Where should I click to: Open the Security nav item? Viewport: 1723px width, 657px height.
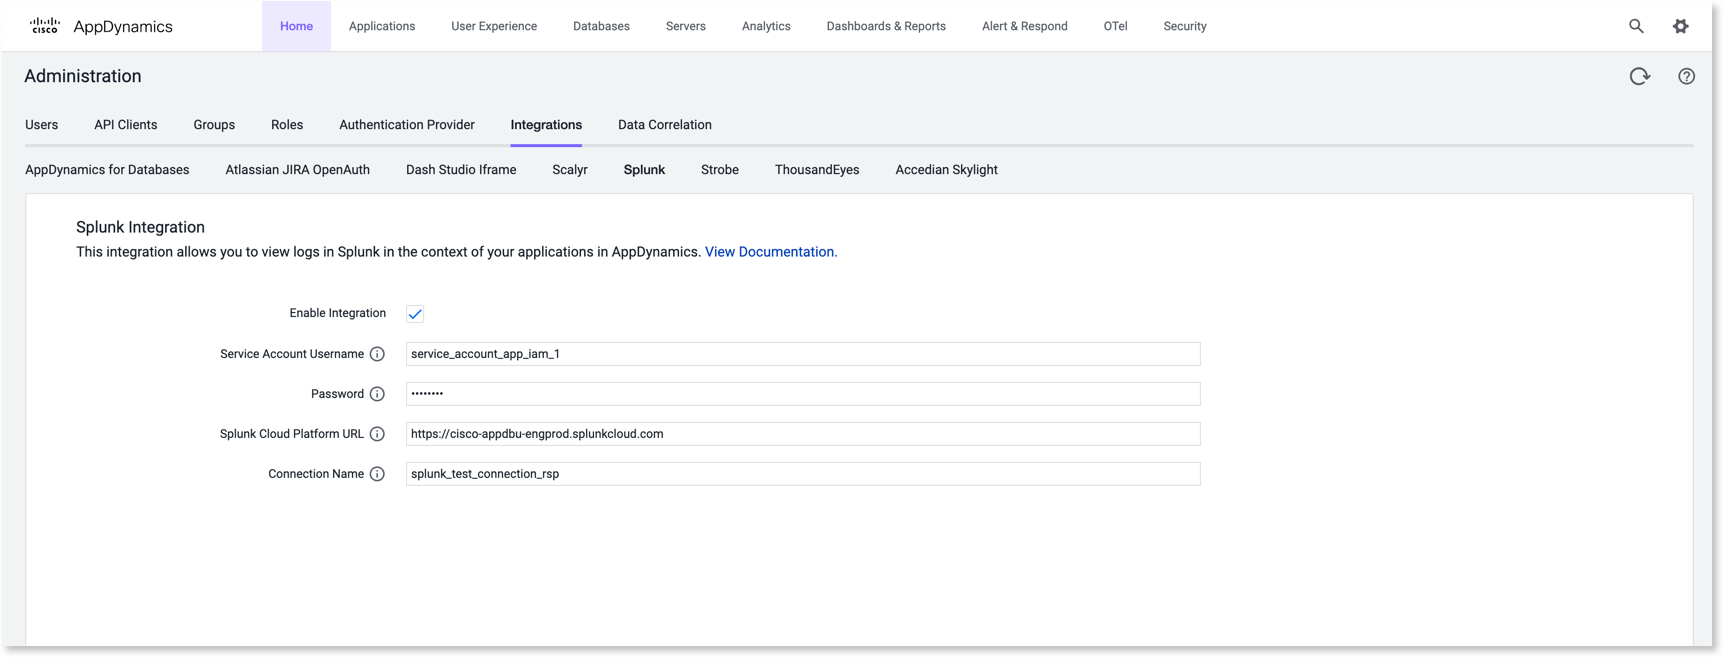1185,26
